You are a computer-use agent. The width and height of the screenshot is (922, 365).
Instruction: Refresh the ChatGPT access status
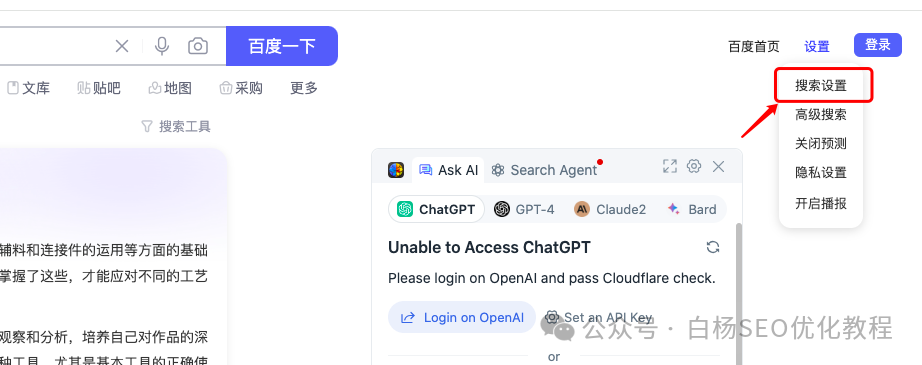tap(713, 247)
